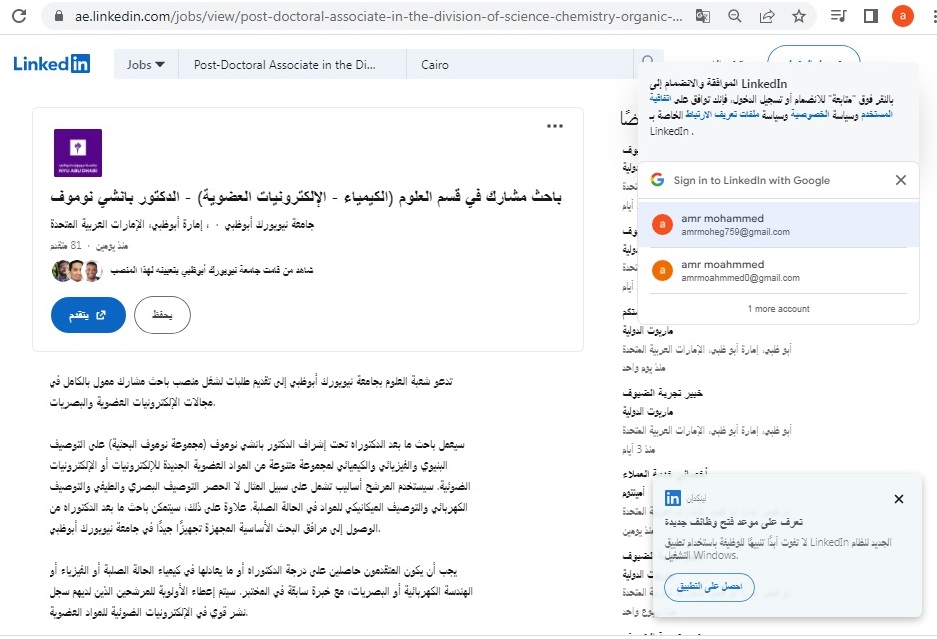Expand '1 more account' in Google sign-in
The height and width of the screenshot is (639, 937).
(x=778, y=309)
